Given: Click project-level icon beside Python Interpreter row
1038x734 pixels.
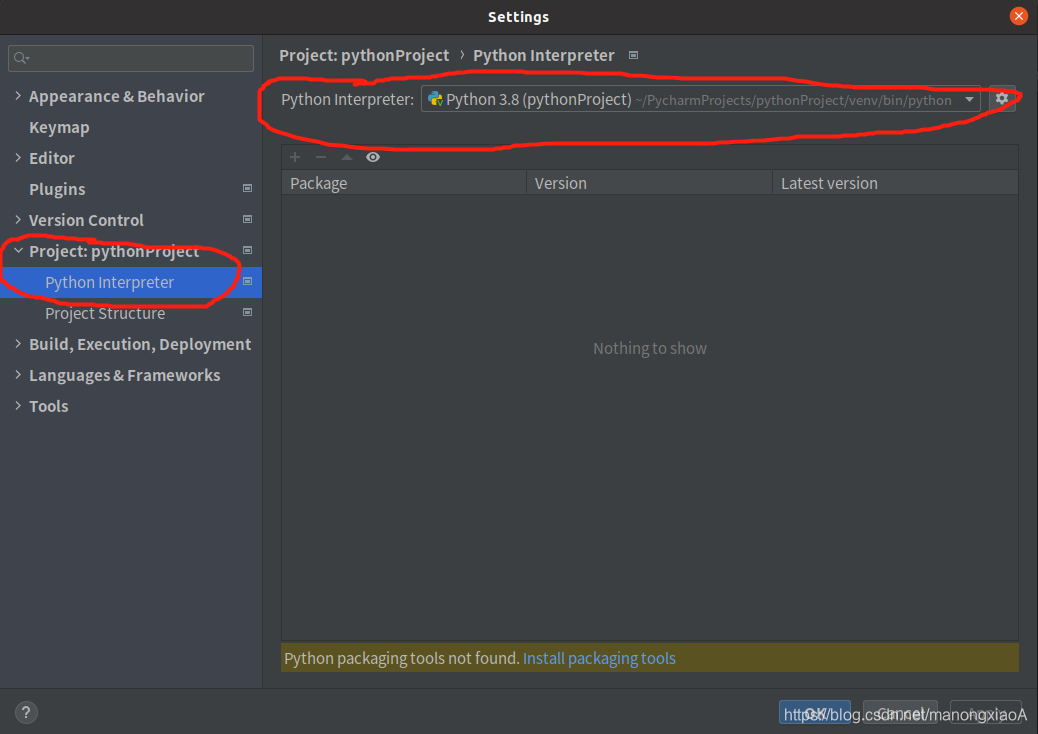Looking at the screenshot, I should point(248,281).
